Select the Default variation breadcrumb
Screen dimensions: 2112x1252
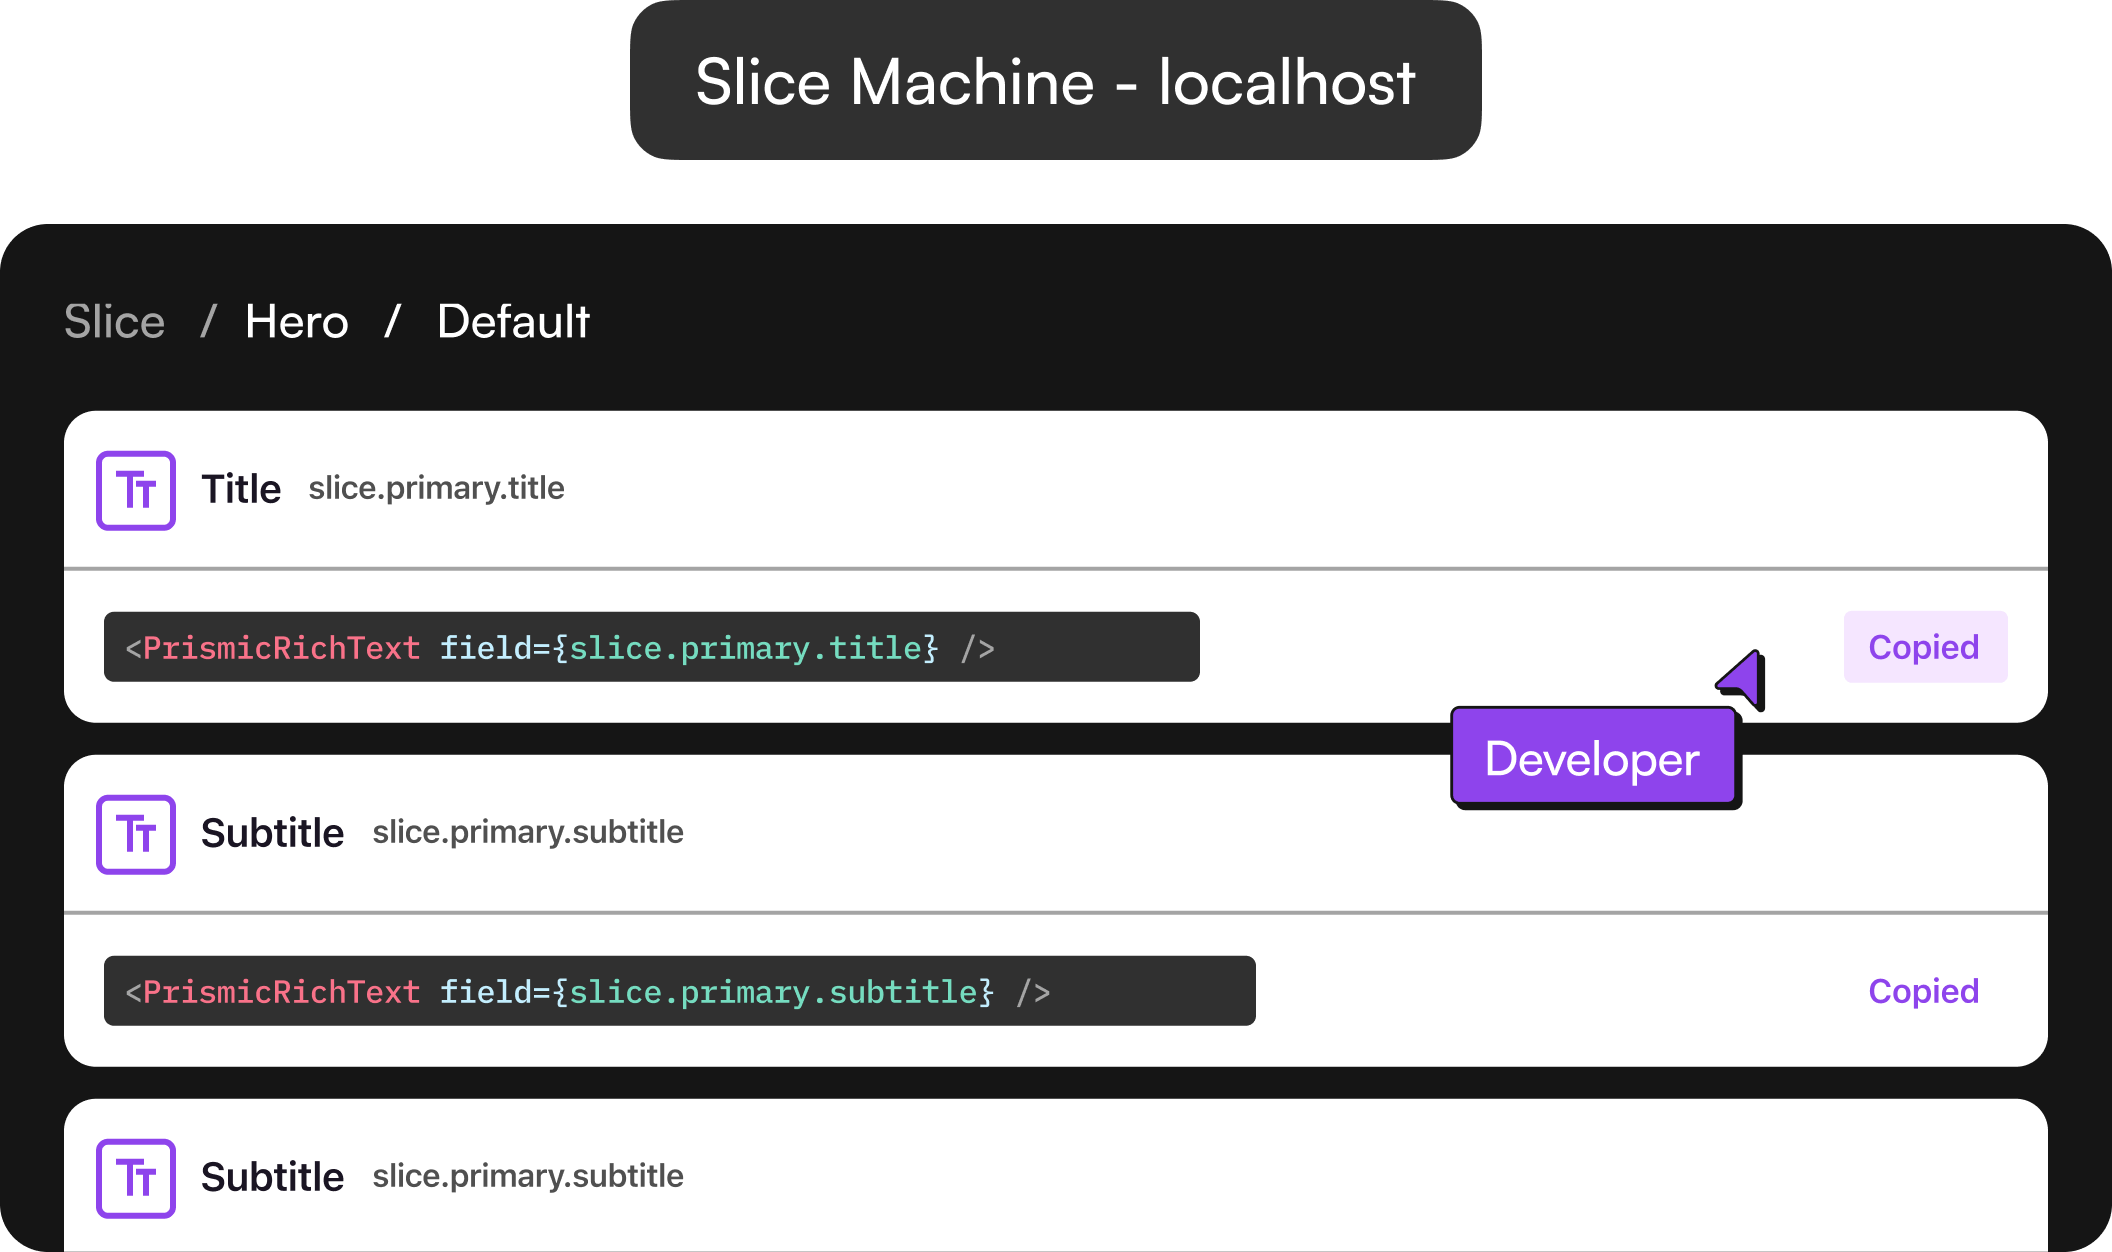513,322
